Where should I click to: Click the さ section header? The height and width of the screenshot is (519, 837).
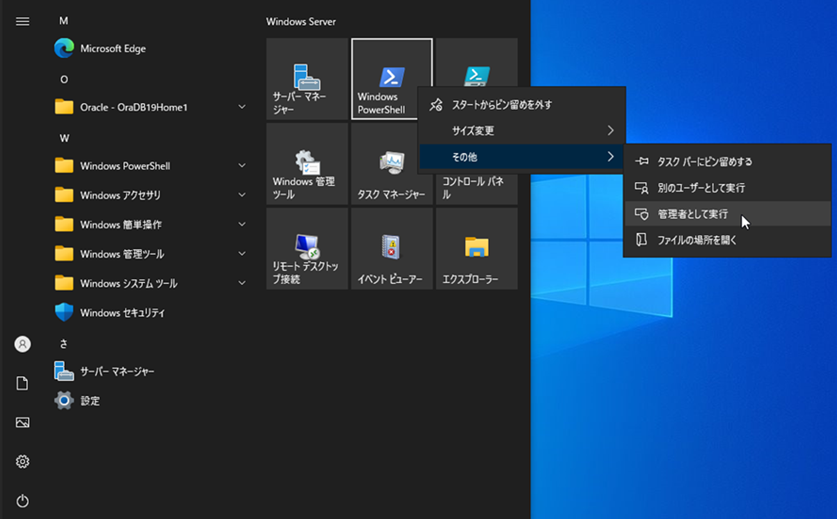tap(64, 344)
